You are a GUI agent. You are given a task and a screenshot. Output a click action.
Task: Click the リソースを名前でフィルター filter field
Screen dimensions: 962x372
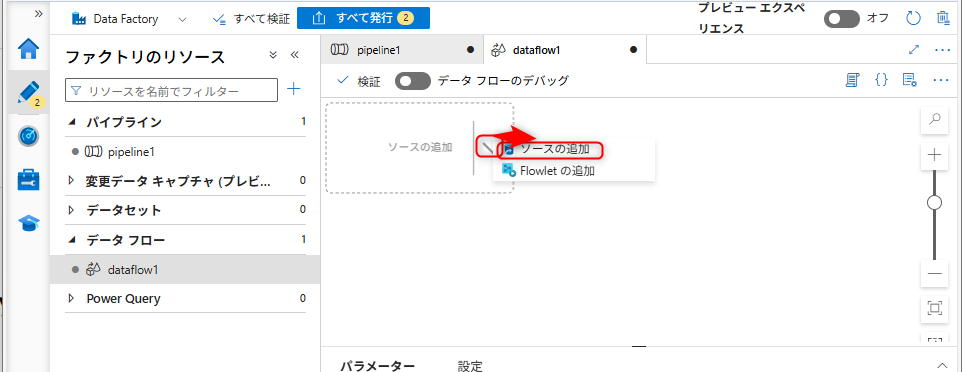point(171,90)
